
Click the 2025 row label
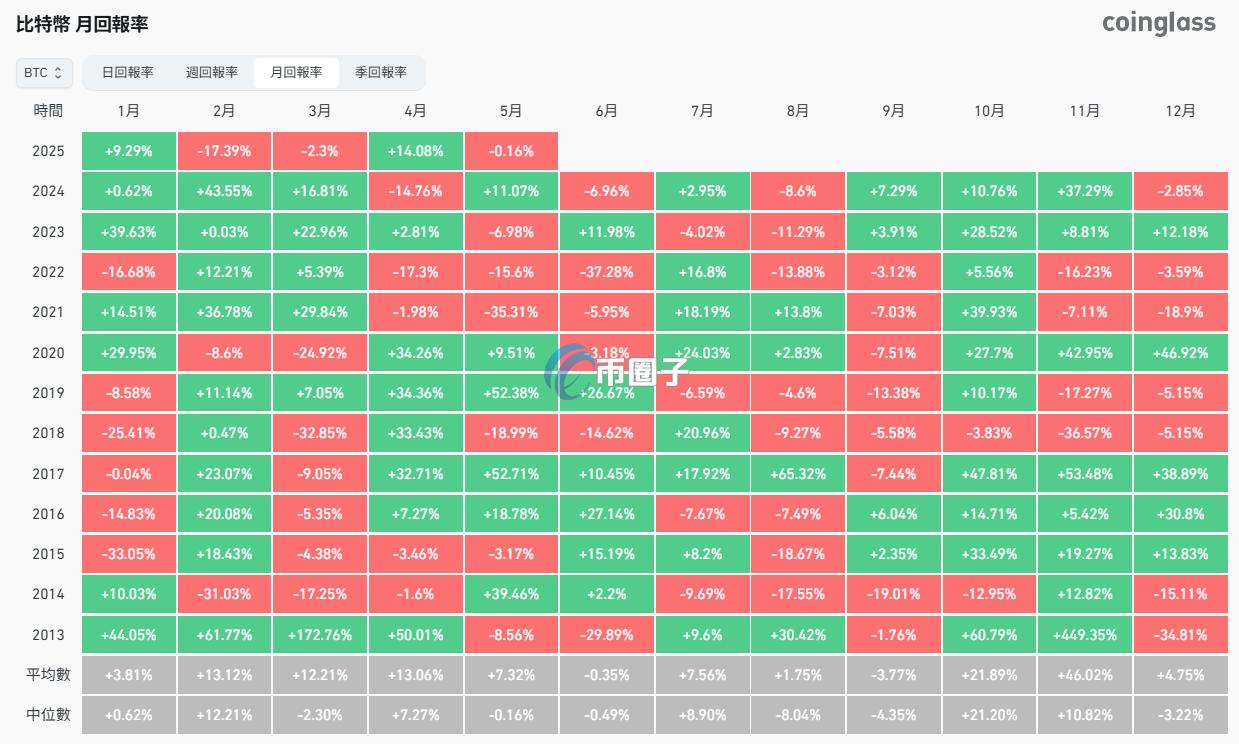(x=47, y=151)
